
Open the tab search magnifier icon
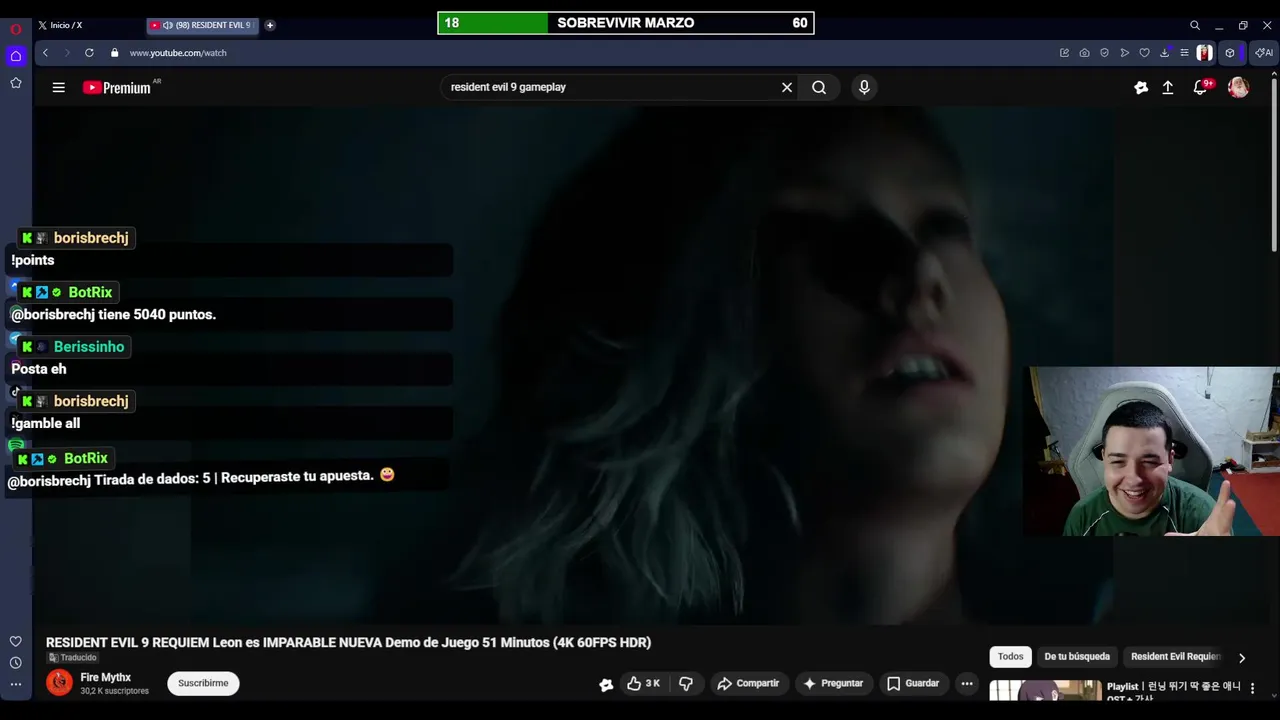(1194, 25)
